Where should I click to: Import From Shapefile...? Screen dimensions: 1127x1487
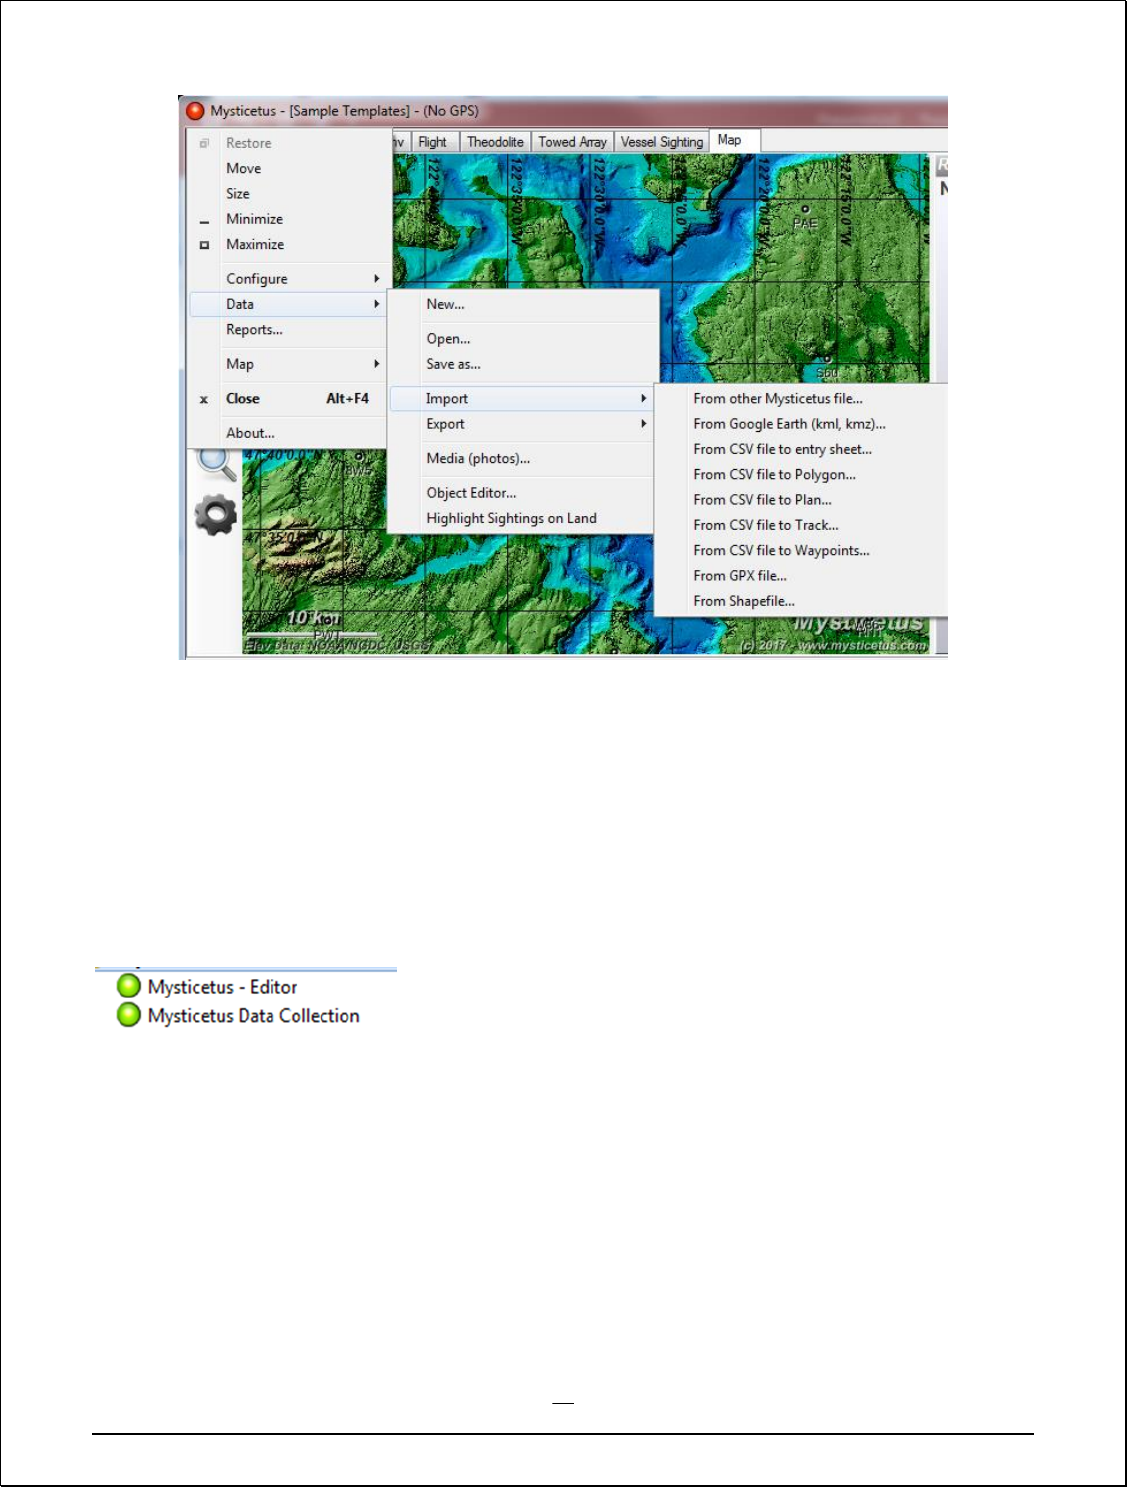pos(801,601)
